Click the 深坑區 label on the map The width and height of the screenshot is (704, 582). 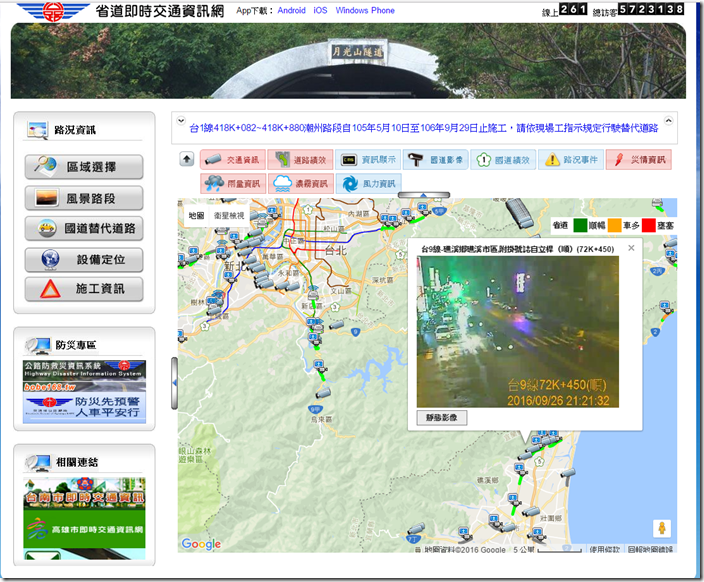pos(382,280)
